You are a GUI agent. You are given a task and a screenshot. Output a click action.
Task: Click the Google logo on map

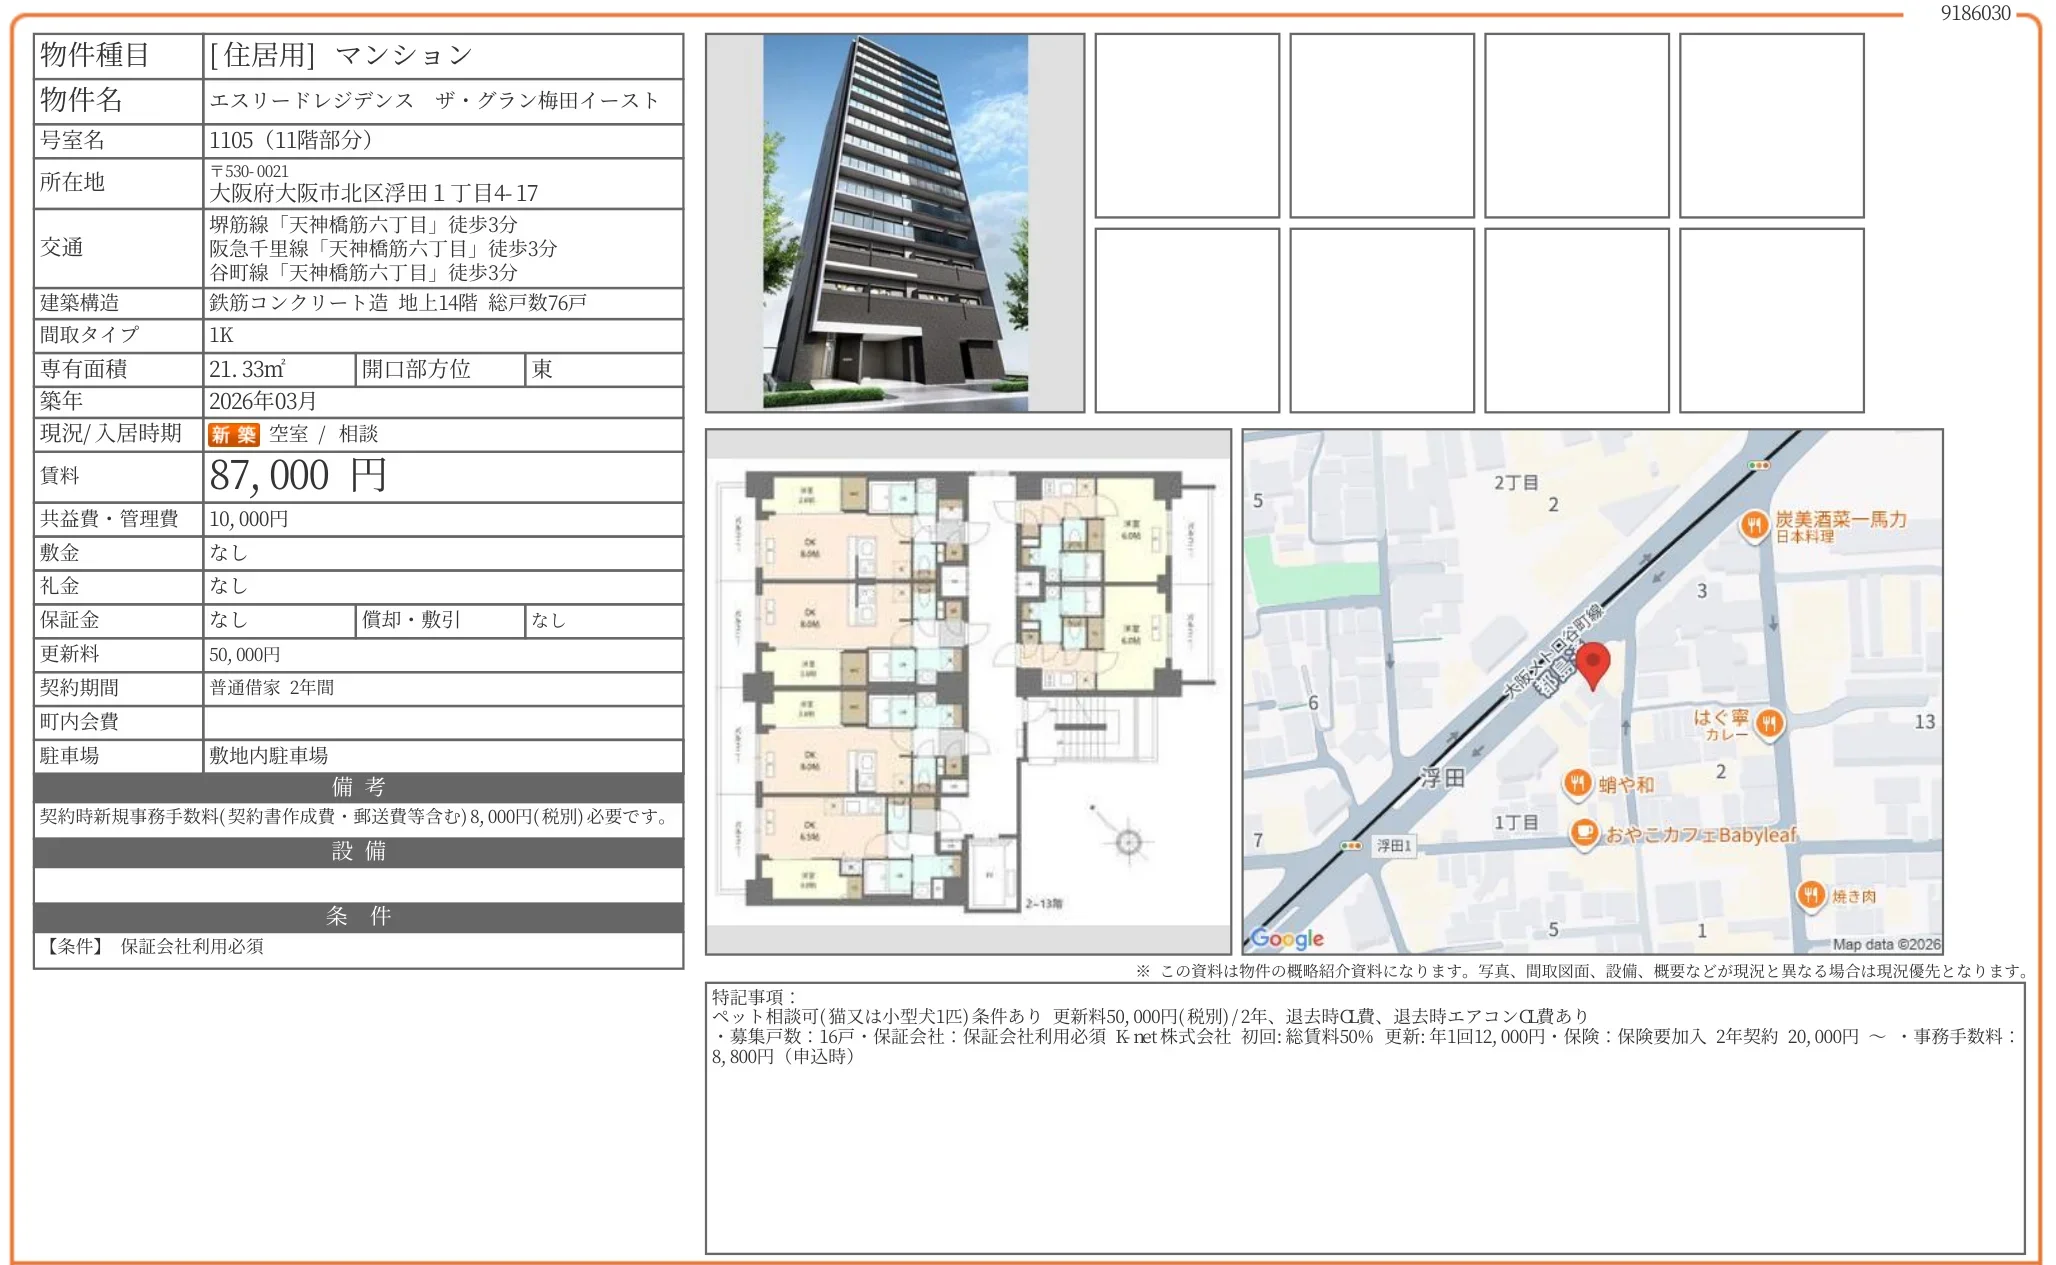[x=1287, y=938]
